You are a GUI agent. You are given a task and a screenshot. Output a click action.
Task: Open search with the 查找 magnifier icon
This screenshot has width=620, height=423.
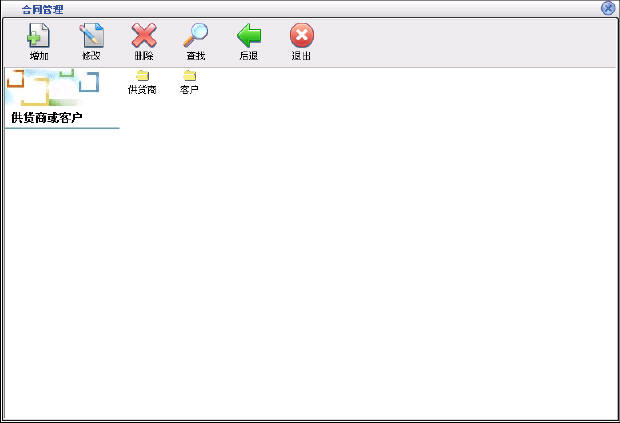tap(195, 36)
